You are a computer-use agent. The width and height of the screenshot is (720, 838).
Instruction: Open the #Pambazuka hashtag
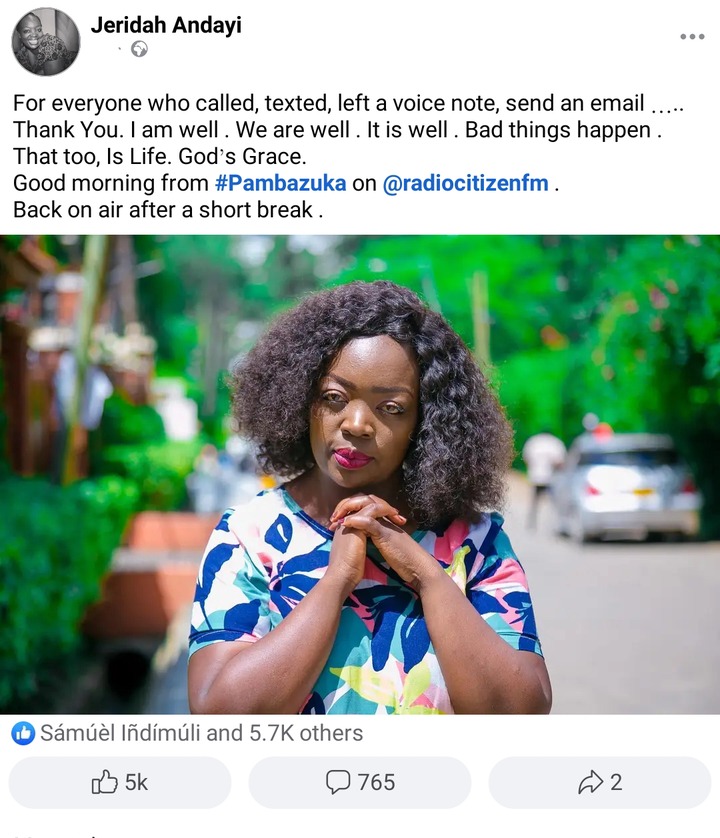coord(281,183)
